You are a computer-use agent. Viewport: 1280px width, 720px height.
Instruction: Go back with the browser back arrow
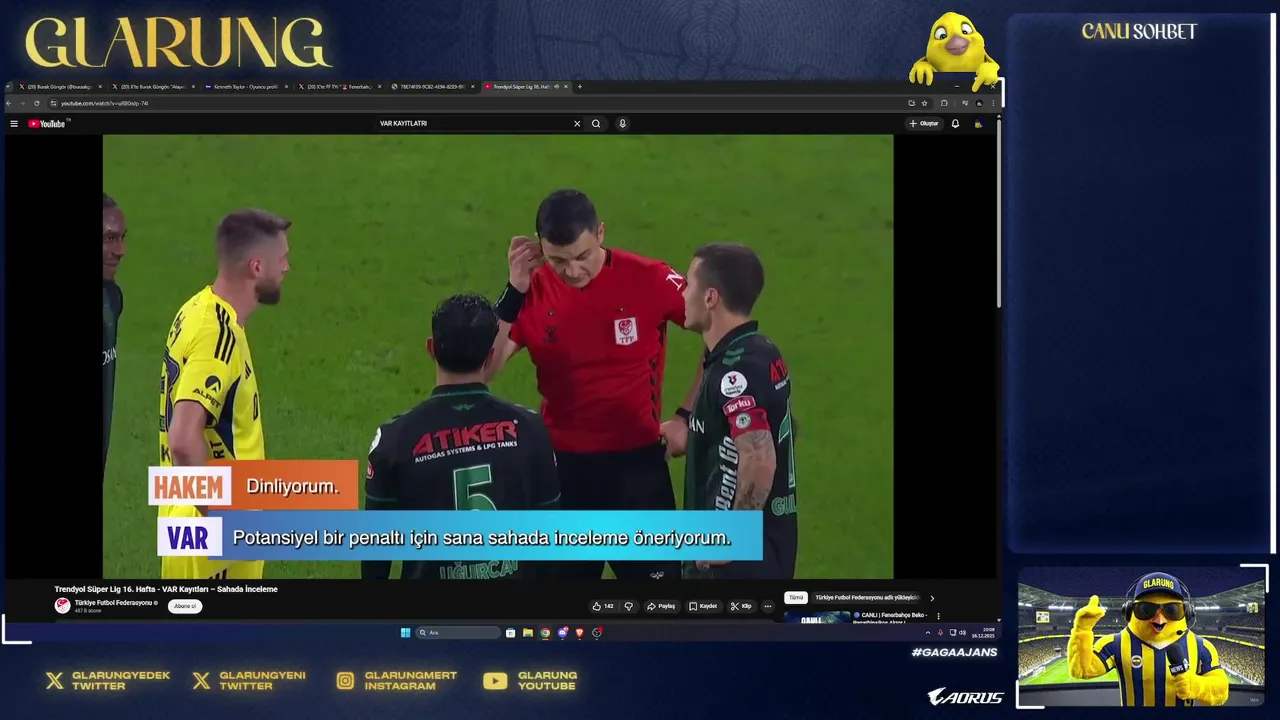(9, 103)
